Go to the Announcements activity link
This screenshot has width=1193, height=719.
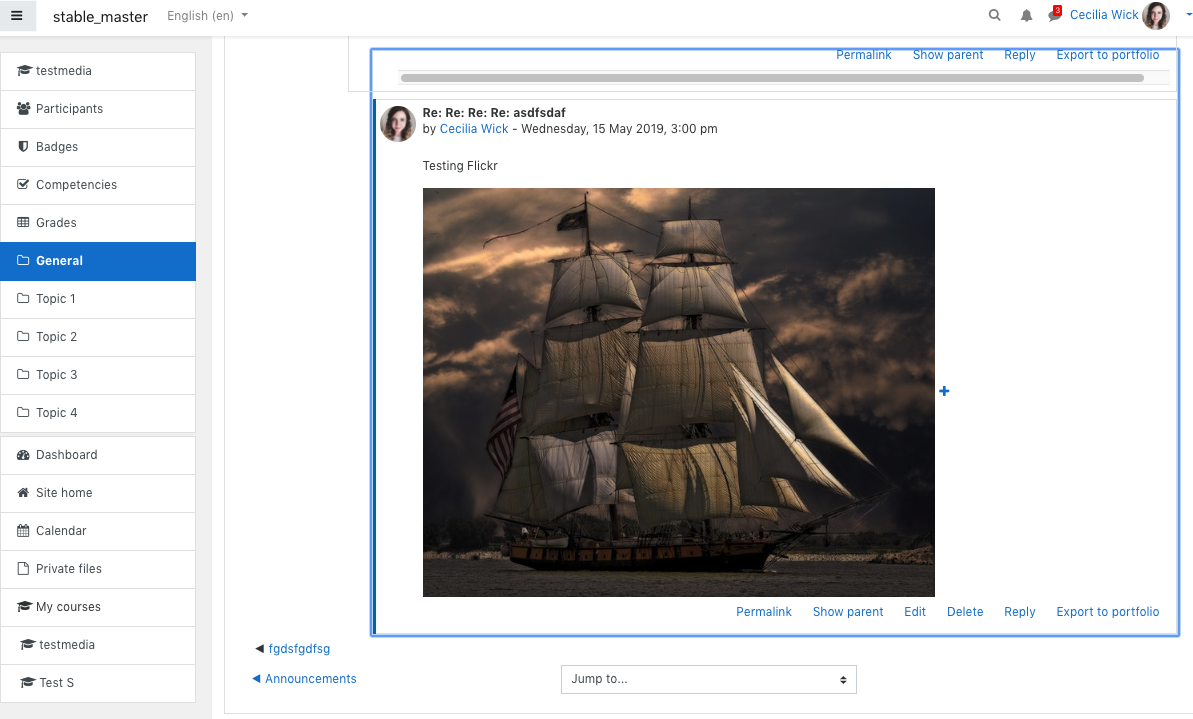304,679
